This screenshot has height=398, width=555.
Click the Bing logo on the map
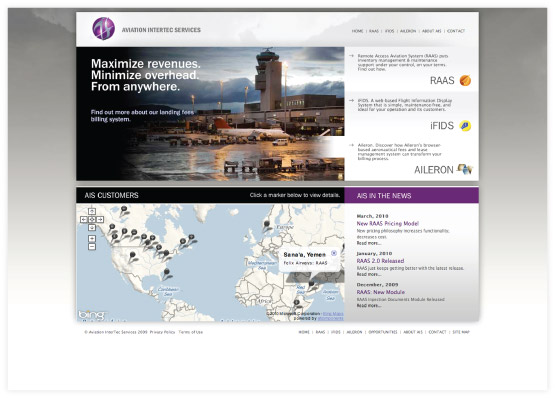pyautogui.click(x=91, y=314)
